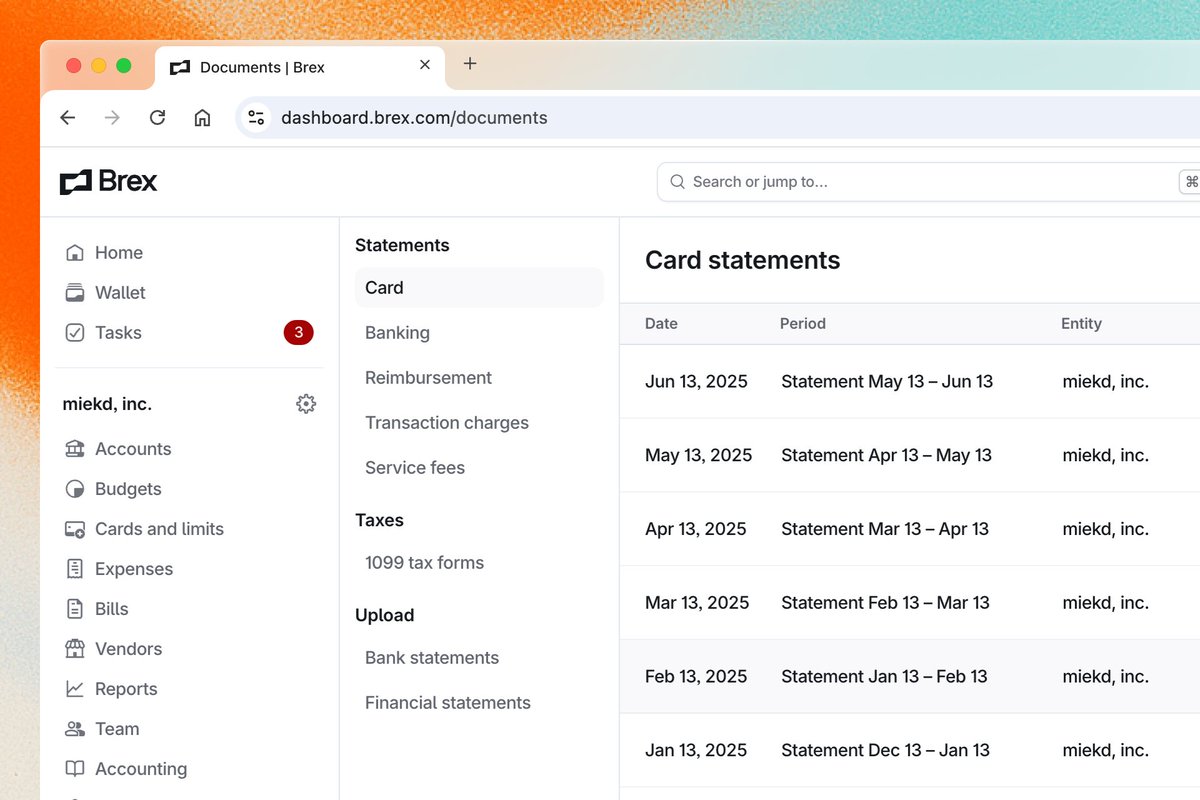Click the command-key shortcut badge in search
1200x800 pixels.
coord(1190,182)
